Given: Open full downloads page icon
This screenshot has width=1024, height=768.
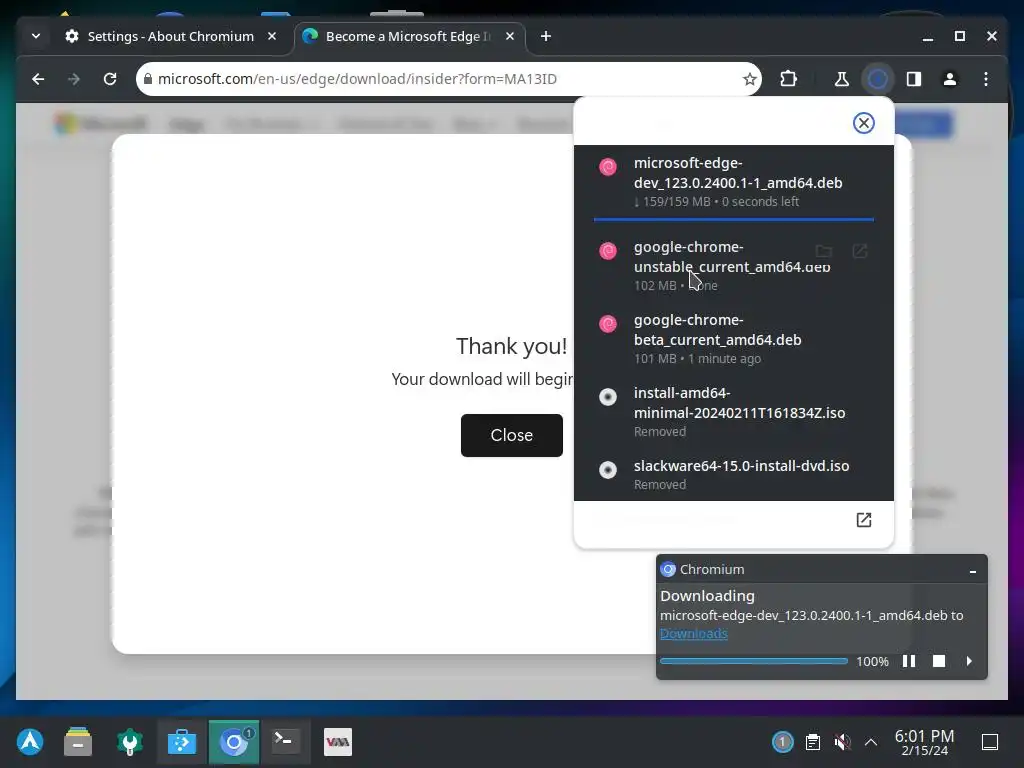Looking at the screenshot, I should tap(863, 520).
